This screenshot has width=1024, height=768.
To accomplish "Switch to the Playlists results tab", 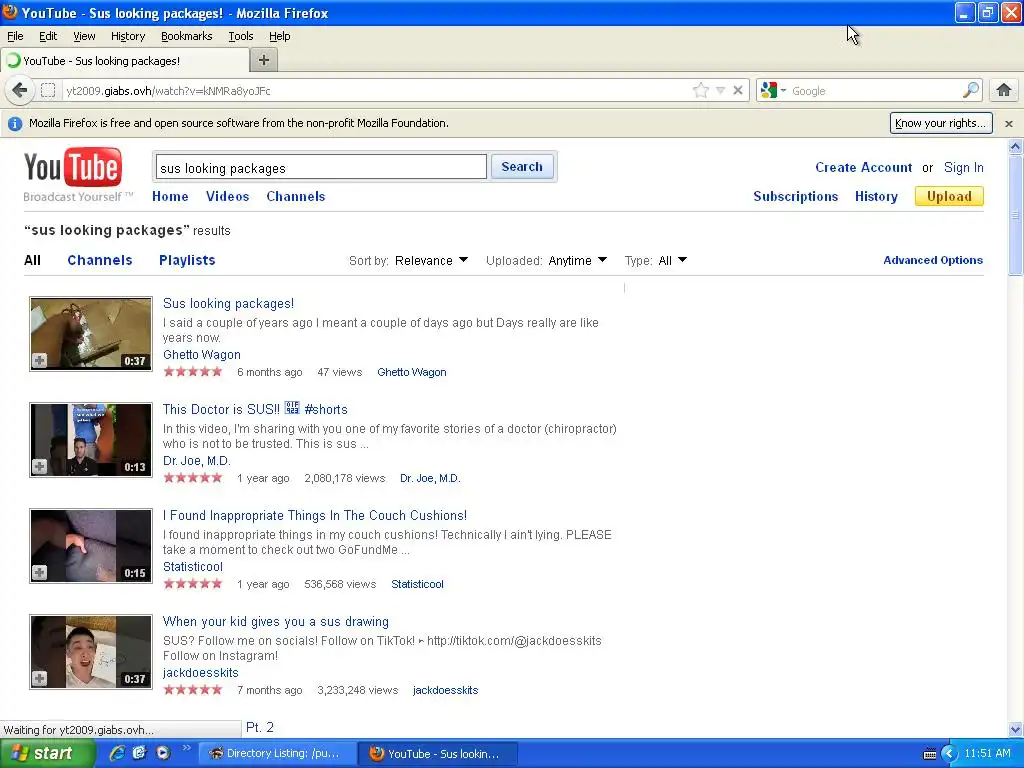I will (x=187, y=260).
